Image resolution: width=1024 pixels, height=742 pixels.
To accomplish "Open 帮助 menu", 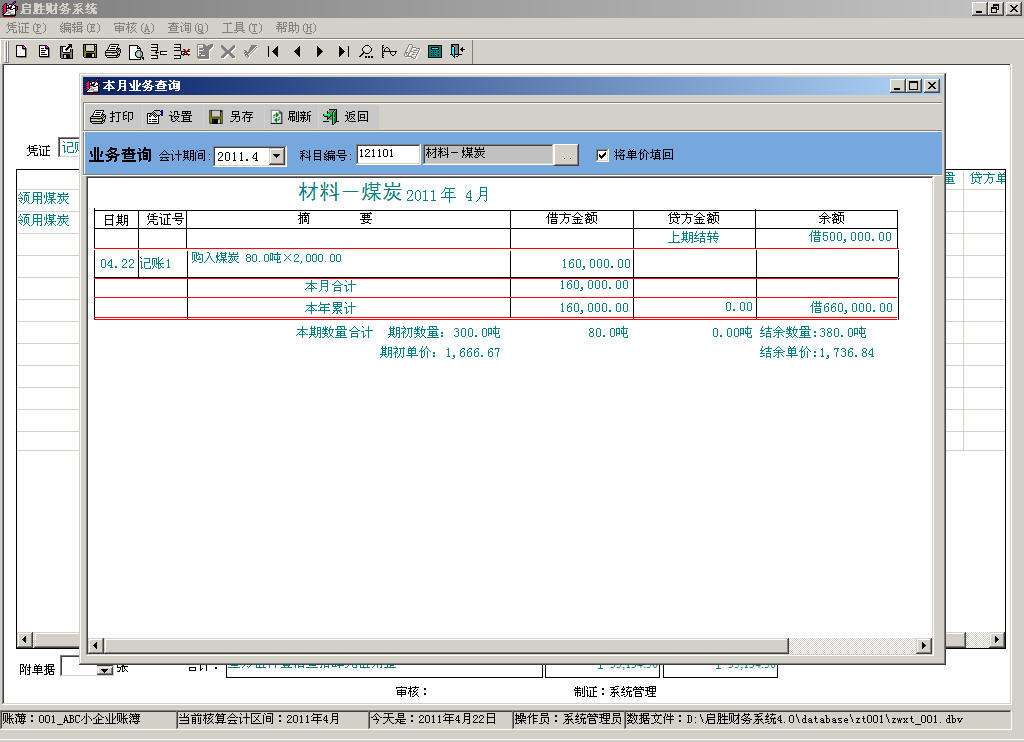I will pos(296,28).
